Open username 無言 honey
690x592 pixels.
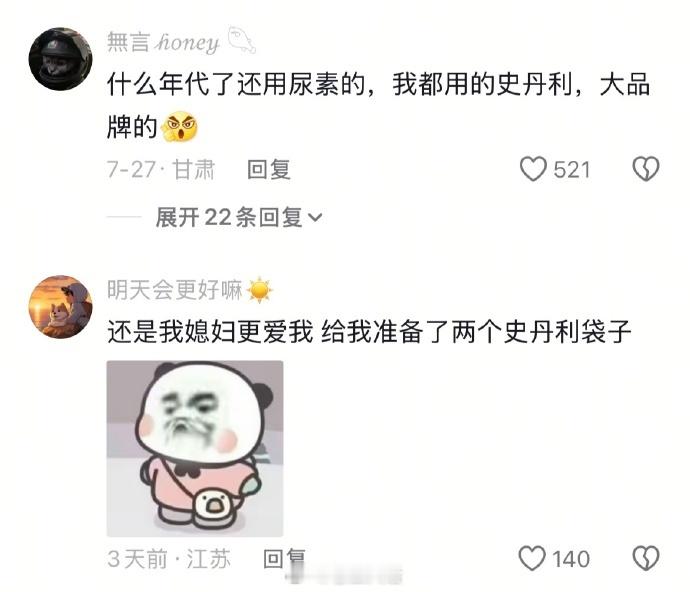[163, 42]
